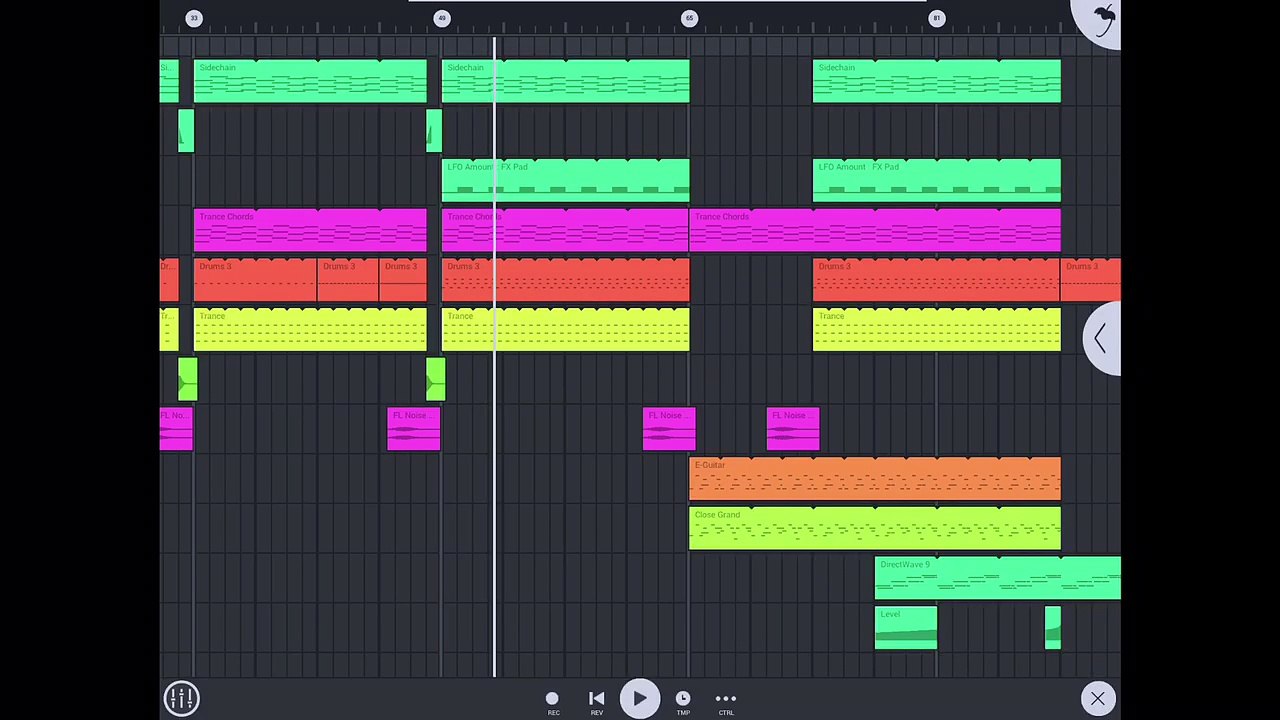This screenshot has width=1280, height=720.
Task: Select the DirectWave 9 clip
Action: click(x=998, y=578)
